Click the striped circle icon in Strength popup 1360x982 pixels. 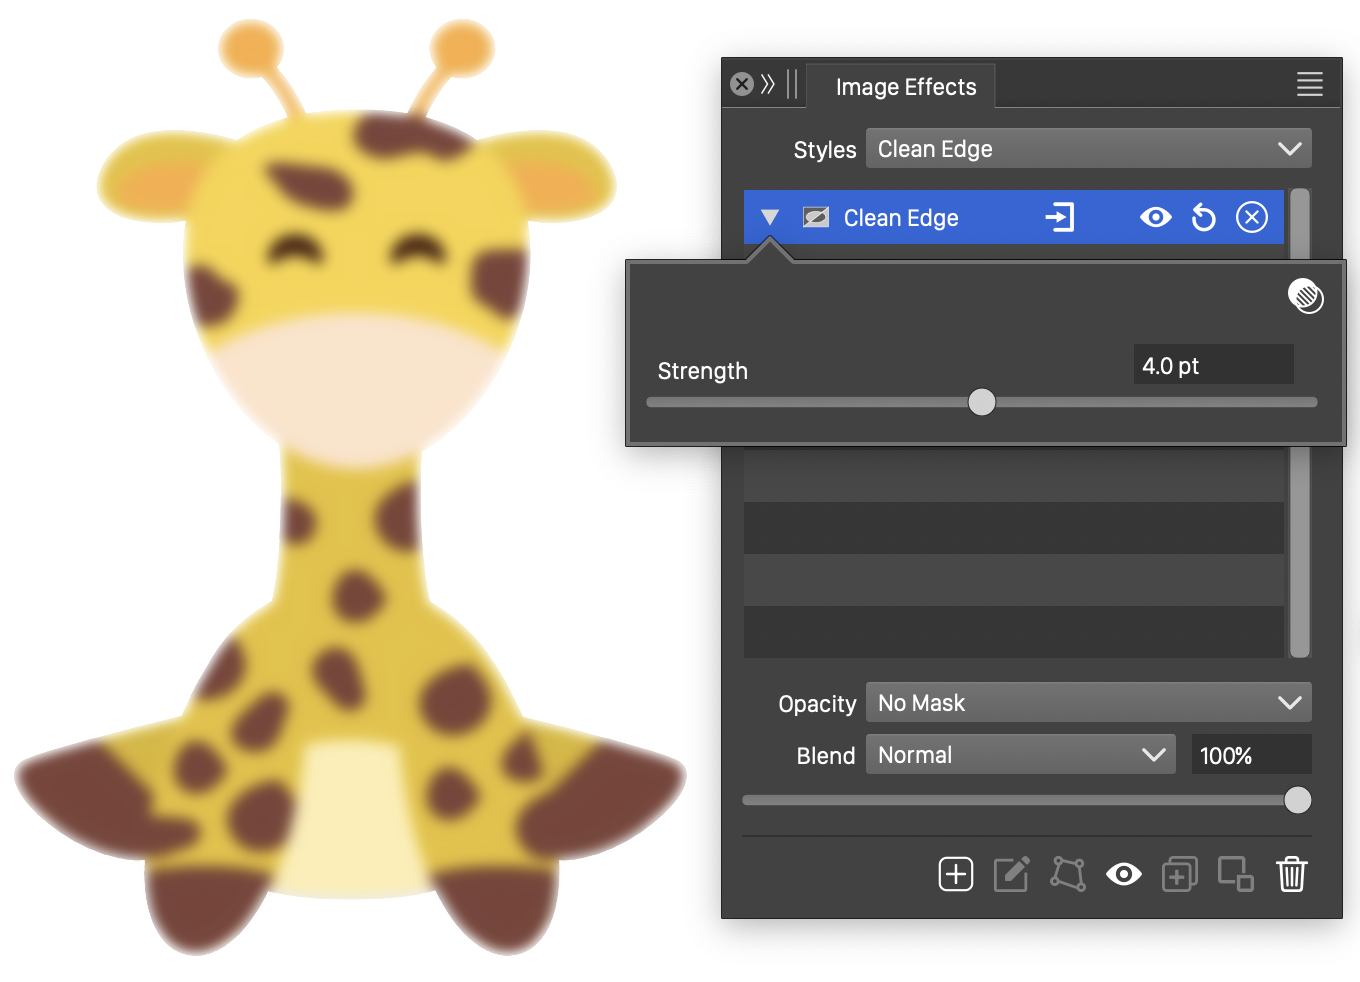pyautogui.click(x=1305, y=296)
